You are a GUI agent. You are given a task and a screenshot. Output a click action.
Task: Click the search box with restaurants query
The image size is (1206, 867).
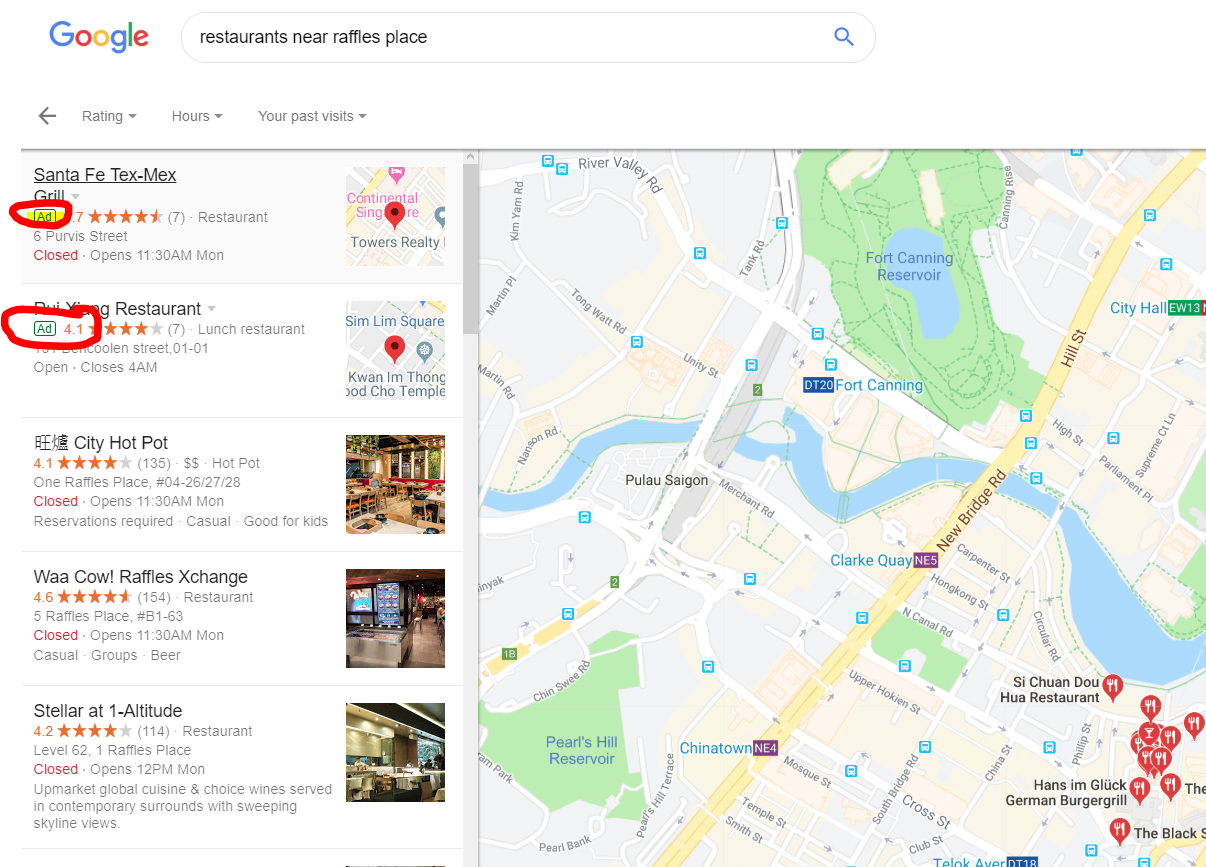tap(528, 37)
